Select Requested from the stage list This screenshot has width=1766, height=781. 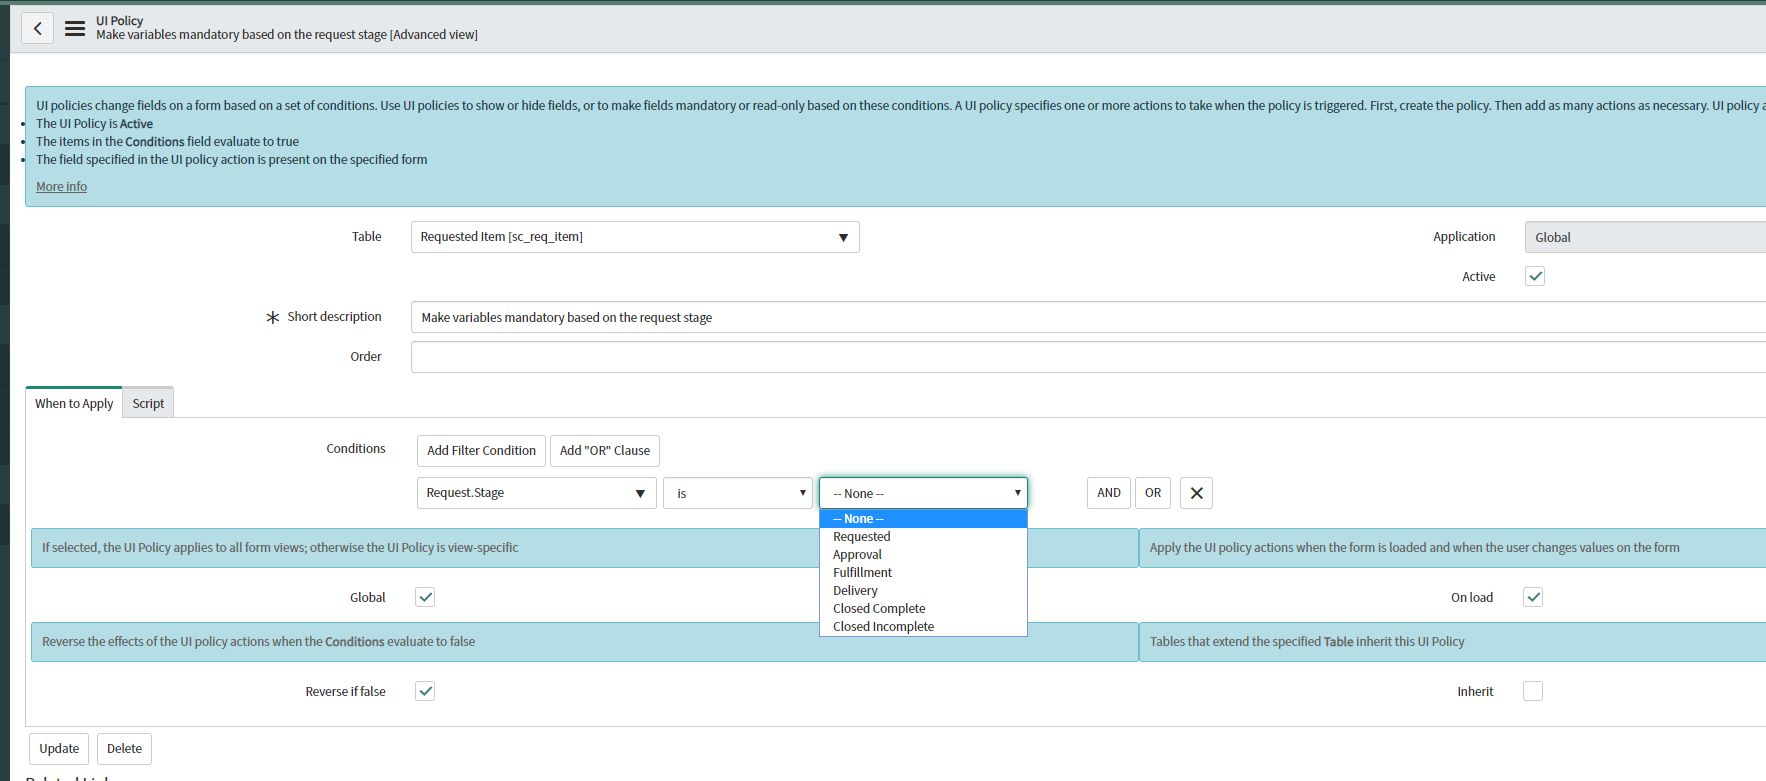[x=923, y=537]
